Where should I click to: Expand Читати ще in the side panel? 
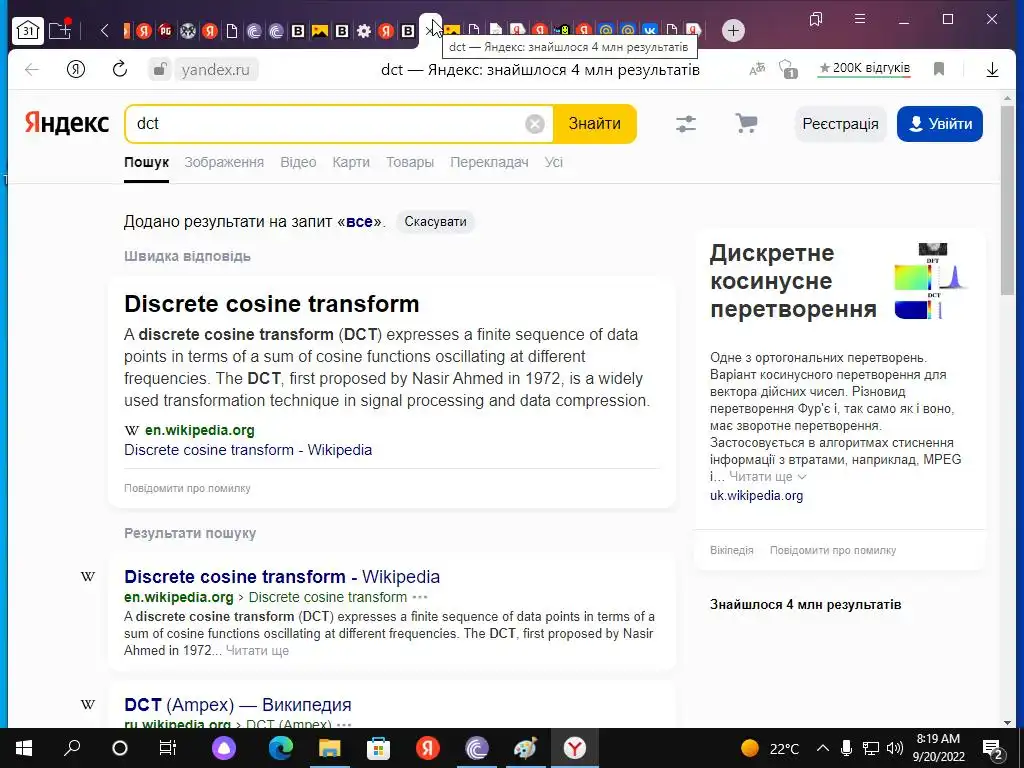[767, 477]
